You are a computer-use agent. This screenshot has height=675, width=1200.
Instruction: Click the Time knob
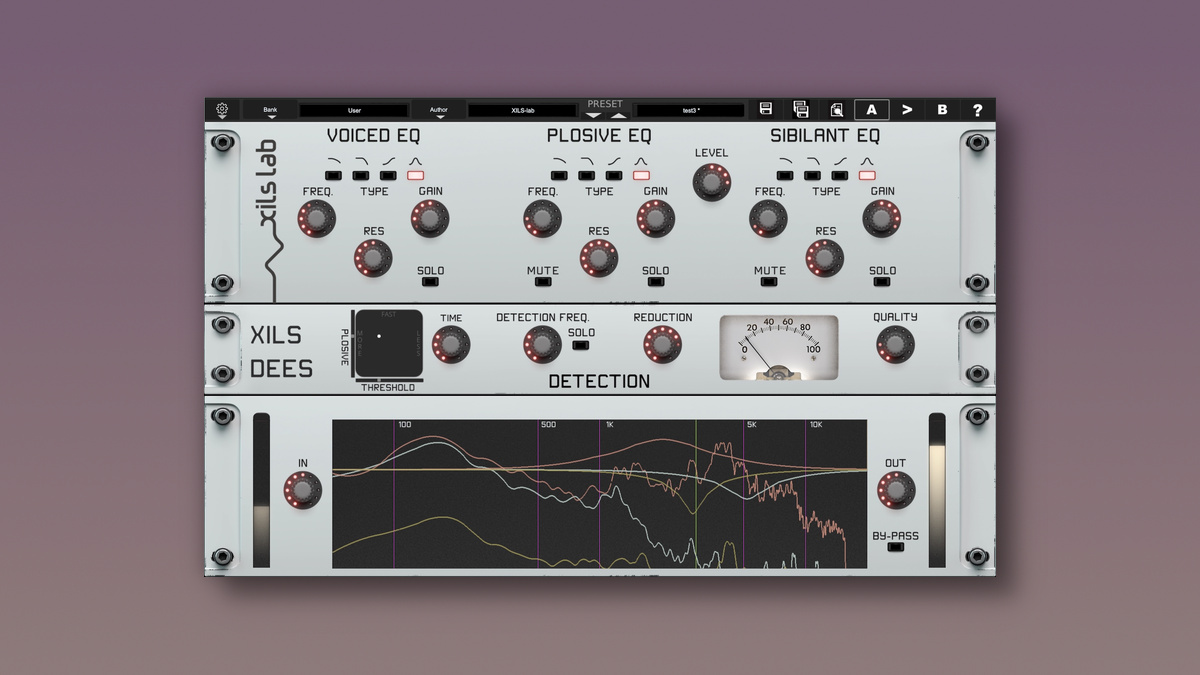coord(451,345)
